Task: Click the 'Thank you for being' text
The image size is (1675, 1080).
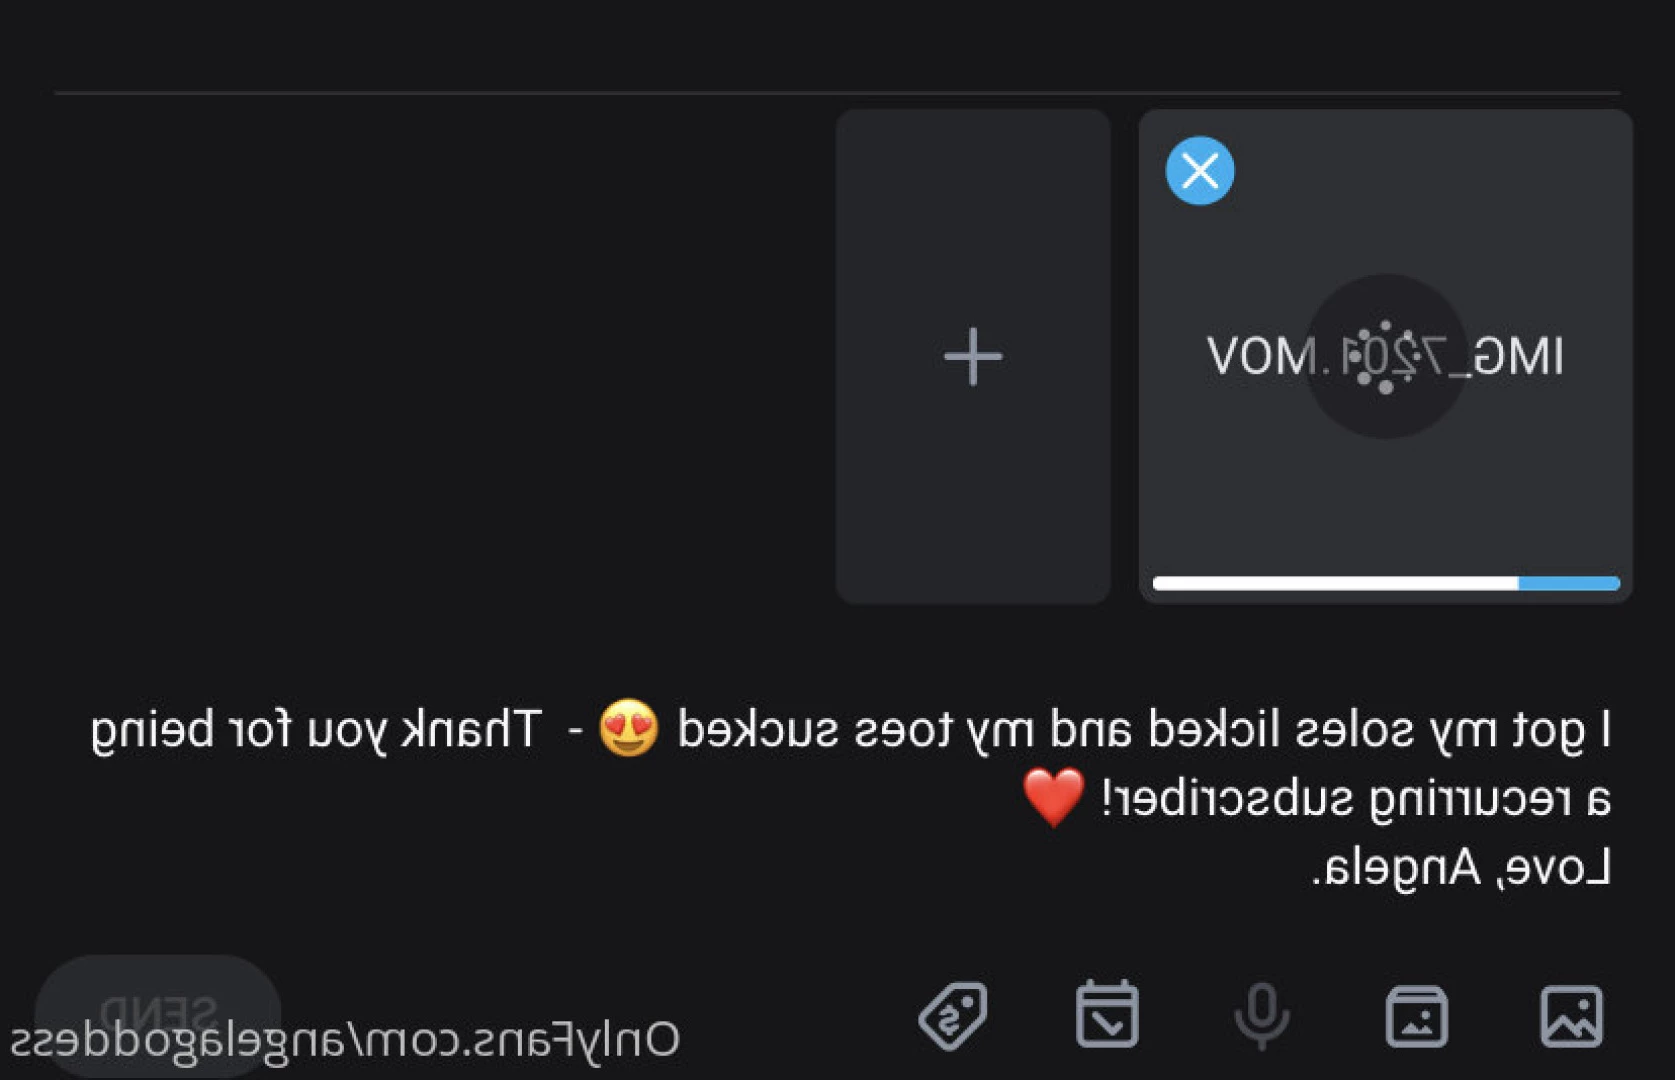Action: (317, 730)
